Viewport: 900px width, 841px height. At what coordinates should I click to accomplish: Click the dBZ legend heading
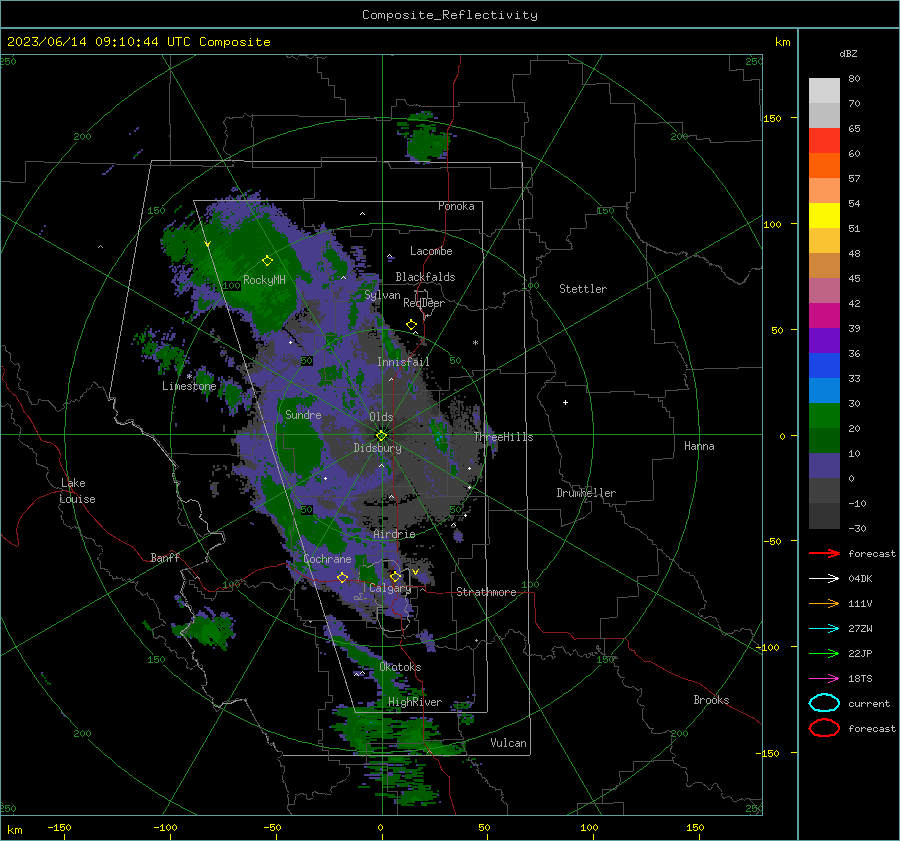848,53
